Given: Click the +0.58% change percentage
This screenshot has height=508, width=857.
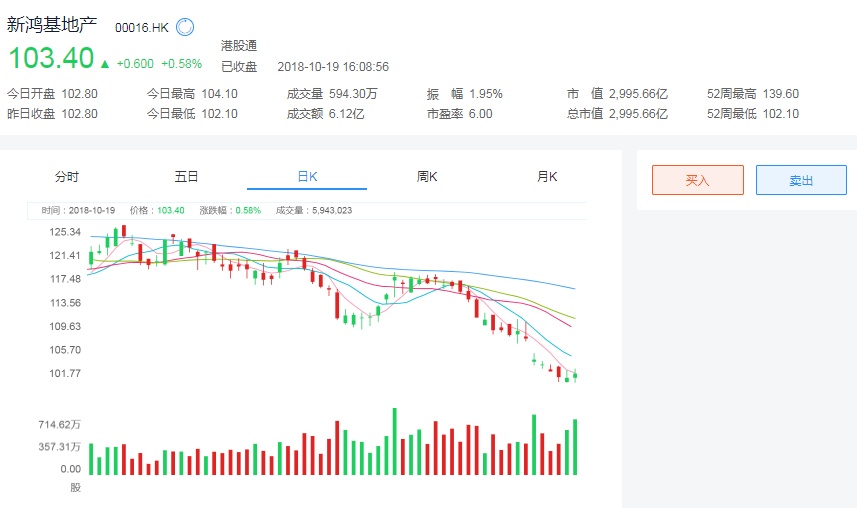Looking at the screenshot, I should pyautogui.click(x=182, y=63).
